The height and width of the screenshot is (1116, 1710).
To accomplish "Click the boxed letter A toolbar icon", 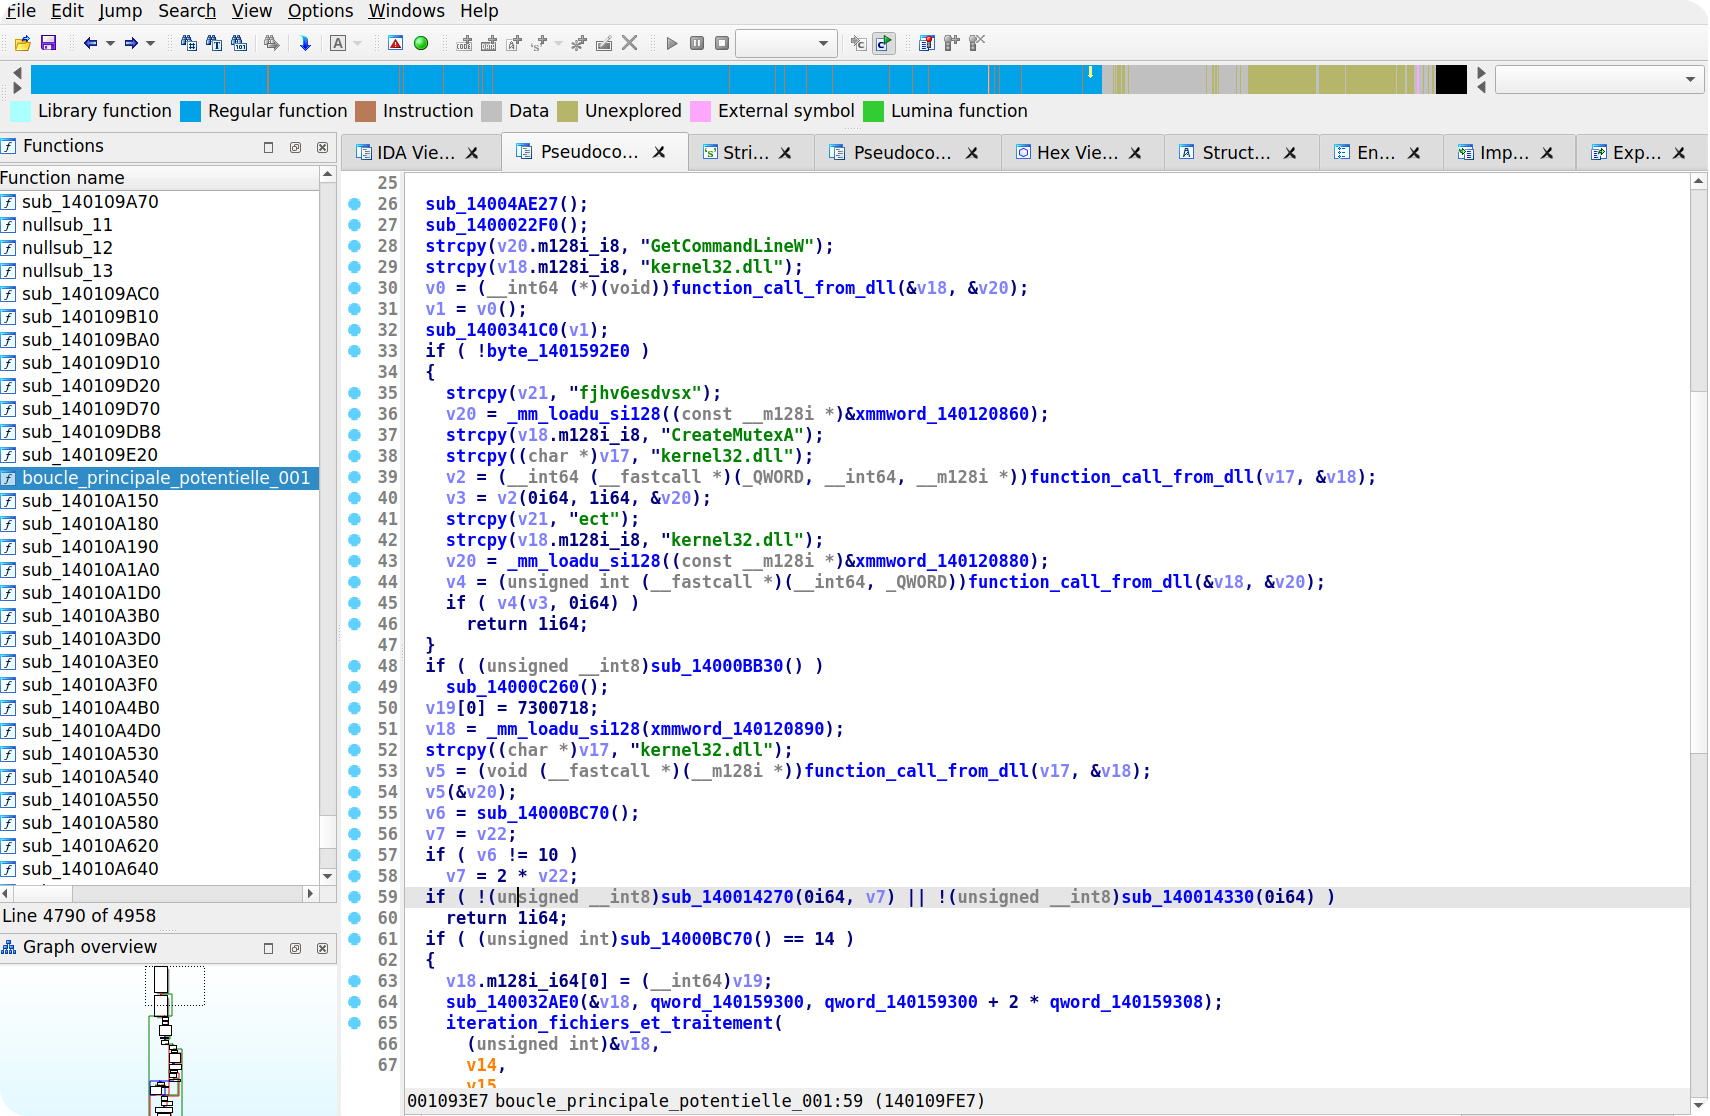I will [338, 43].
